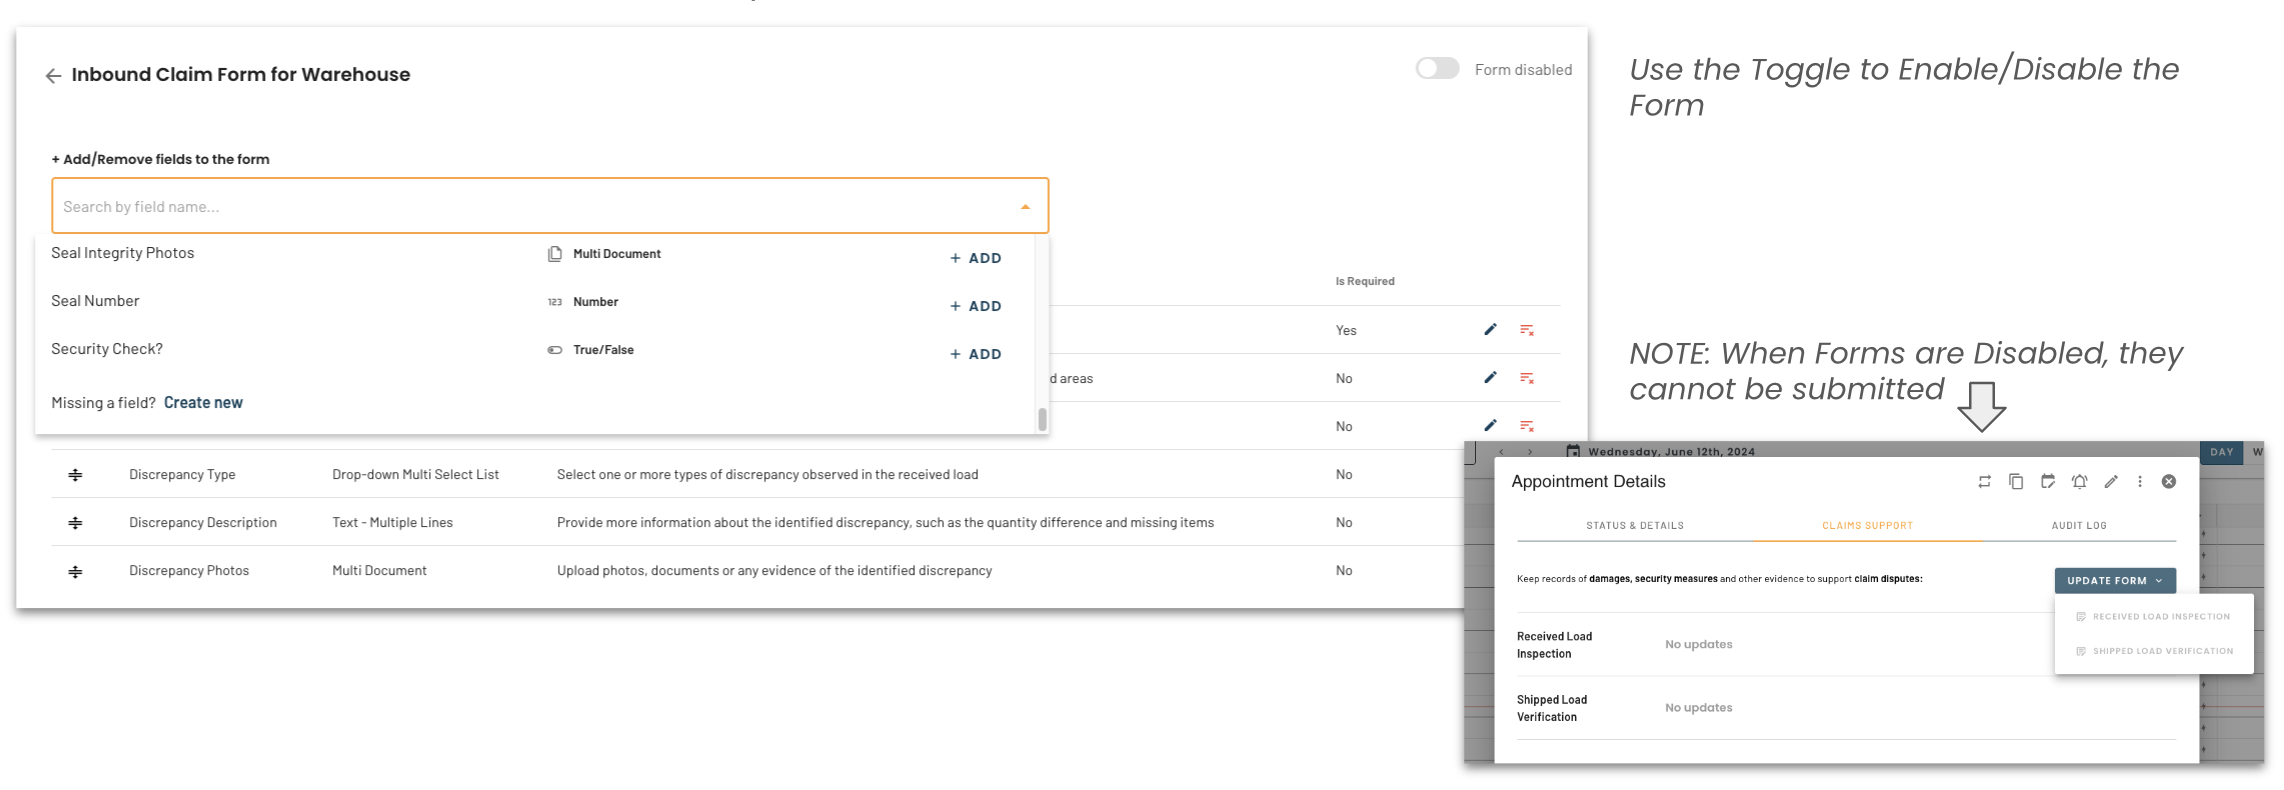Screen dimensions: 2284x790
Task: Edit the field in the row ending with areas
Action: point(1490,377)
